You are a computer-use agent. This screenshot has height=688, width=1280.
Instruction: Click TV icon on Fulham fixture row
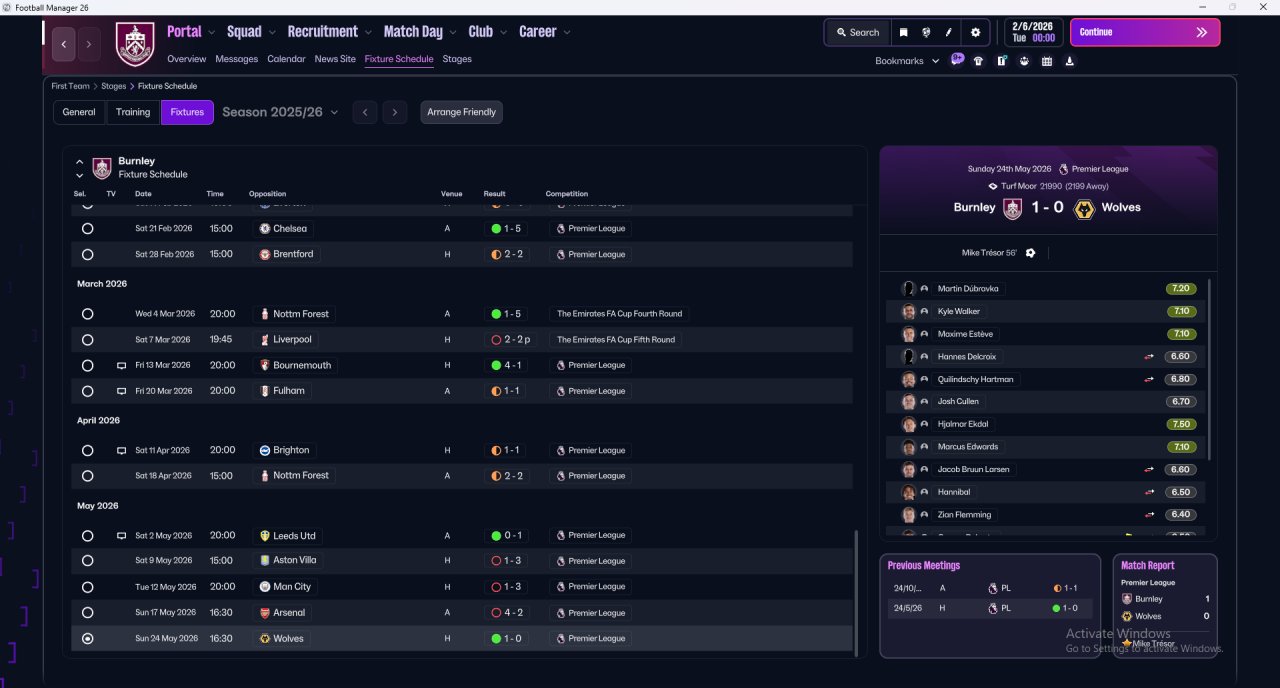pyautogui.click(x=121, y=391)
